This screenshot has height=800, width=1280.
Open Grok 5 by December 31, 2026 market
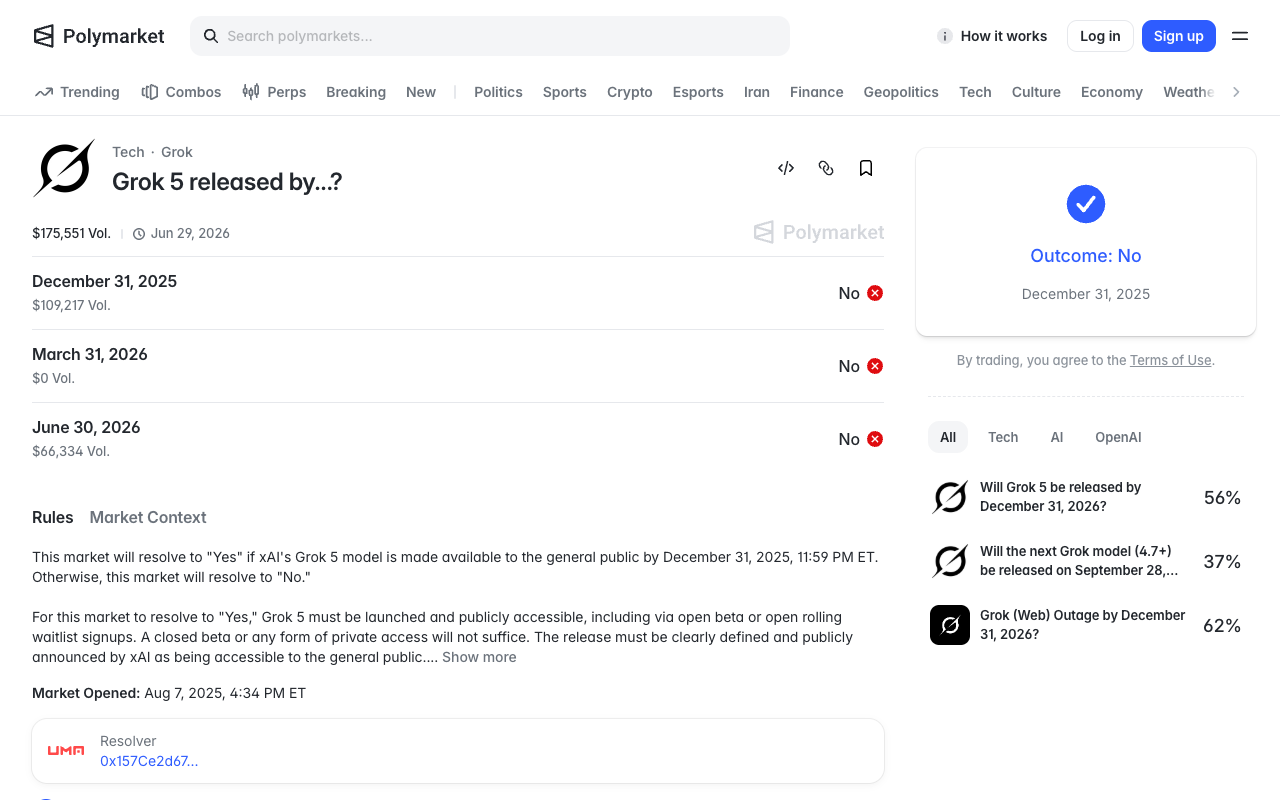point(1086,497)
